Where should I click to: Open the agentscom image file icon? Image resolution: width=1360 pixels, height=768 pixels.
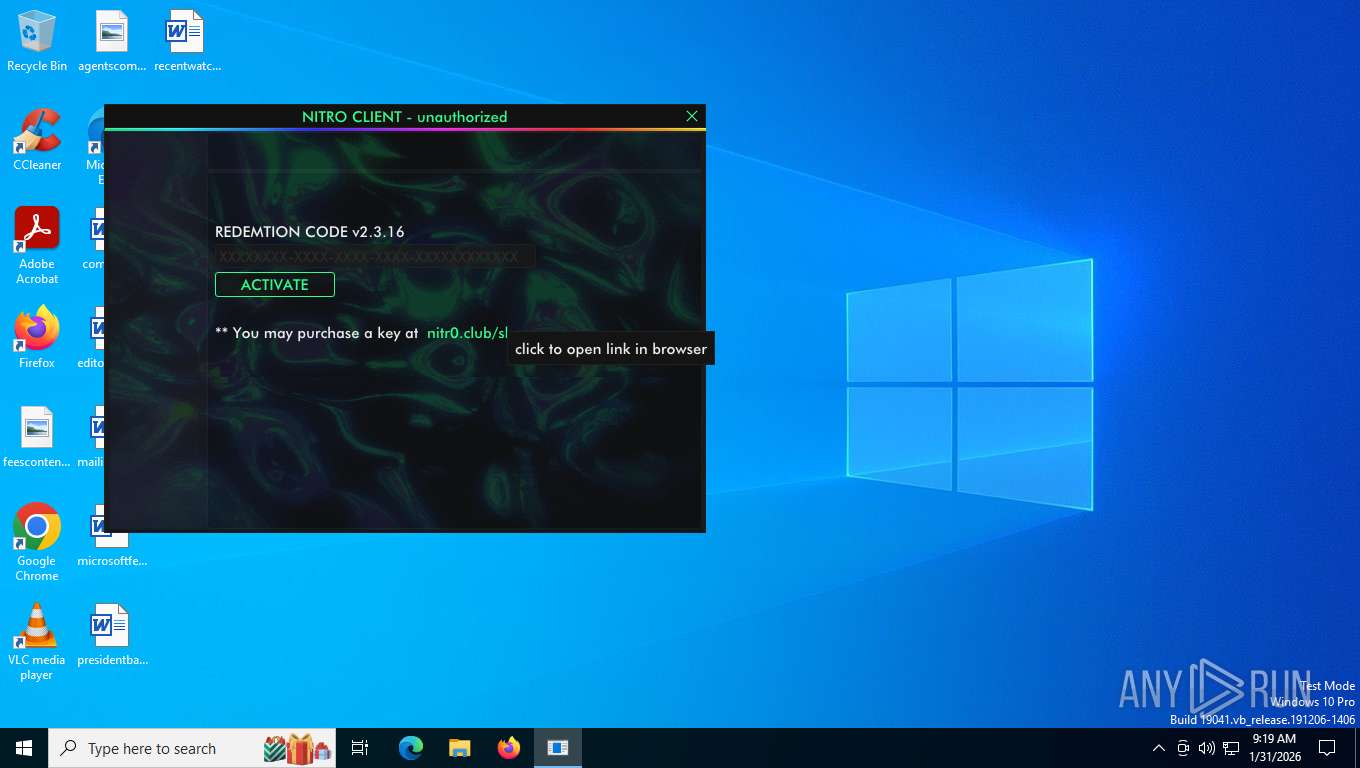click(x=112, y=41)
